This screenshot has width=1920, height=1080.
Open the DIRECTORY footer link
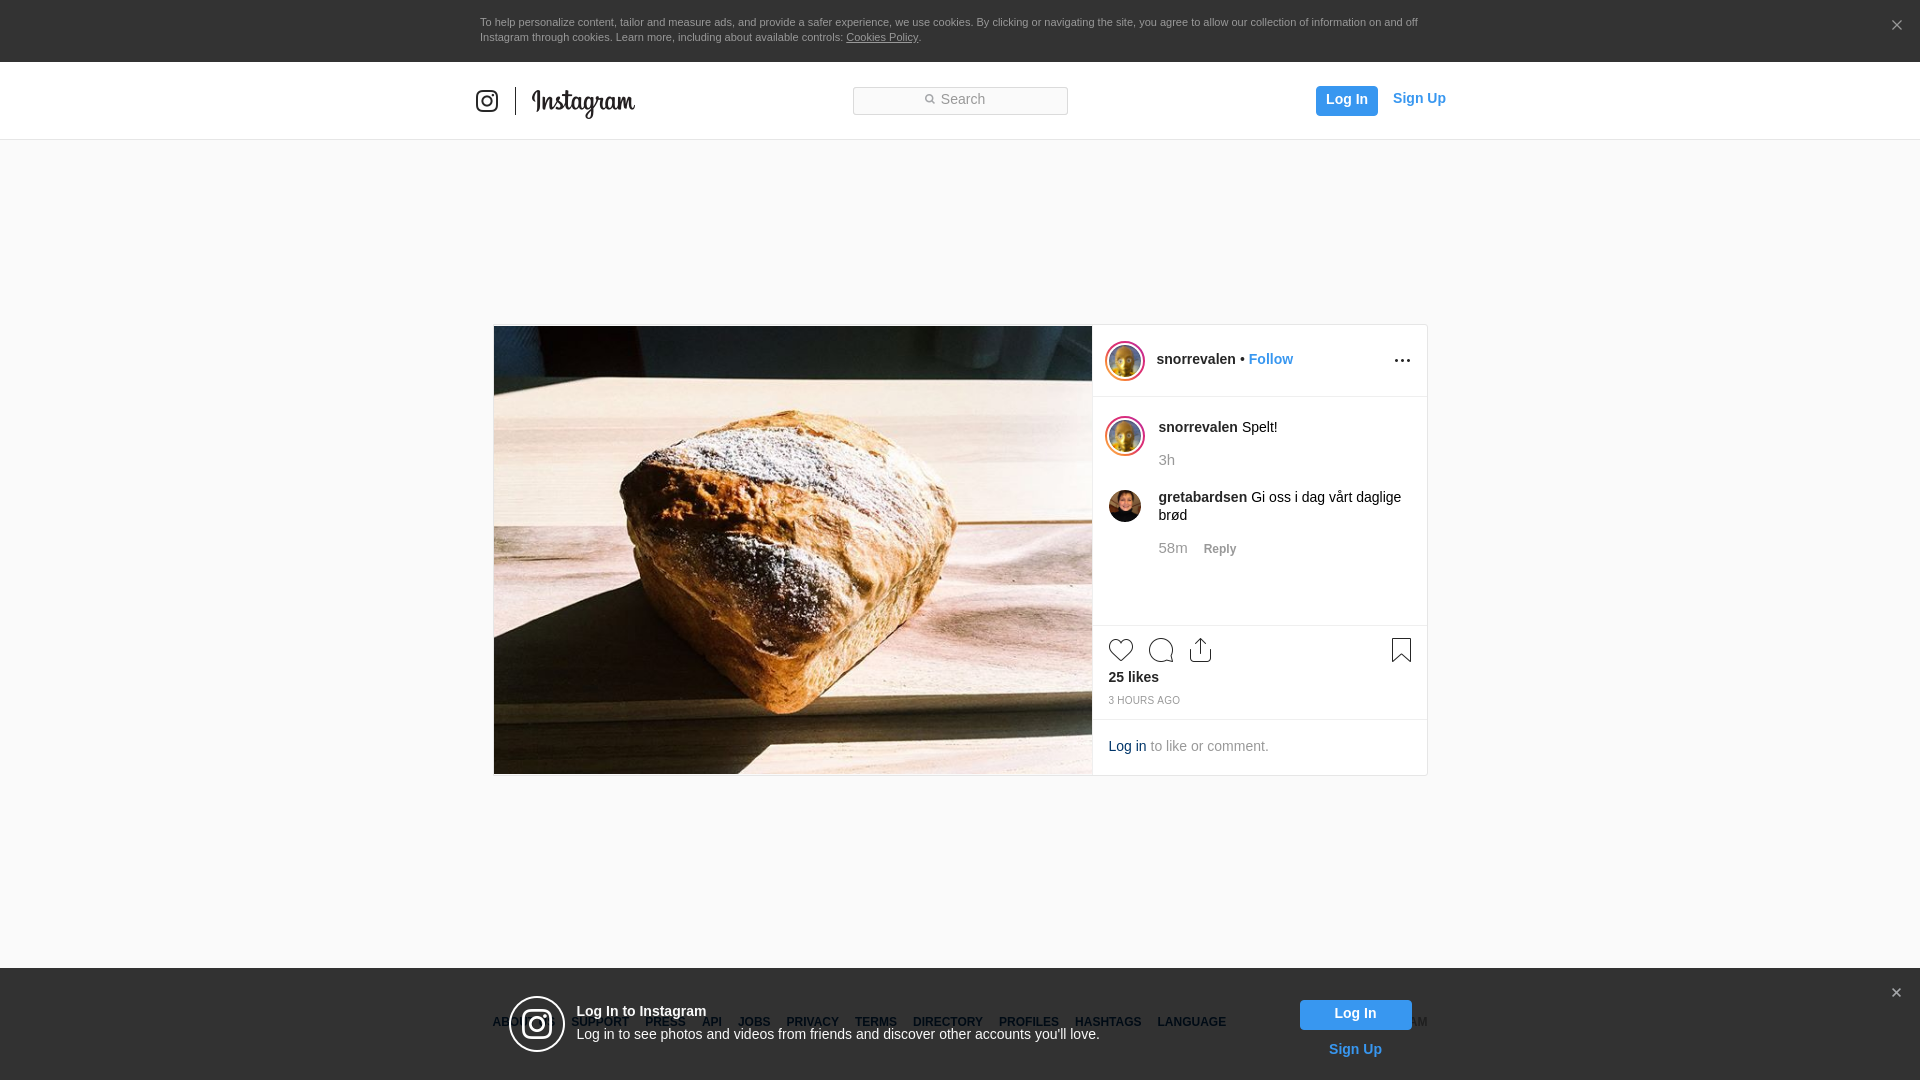click(948, 1022)
